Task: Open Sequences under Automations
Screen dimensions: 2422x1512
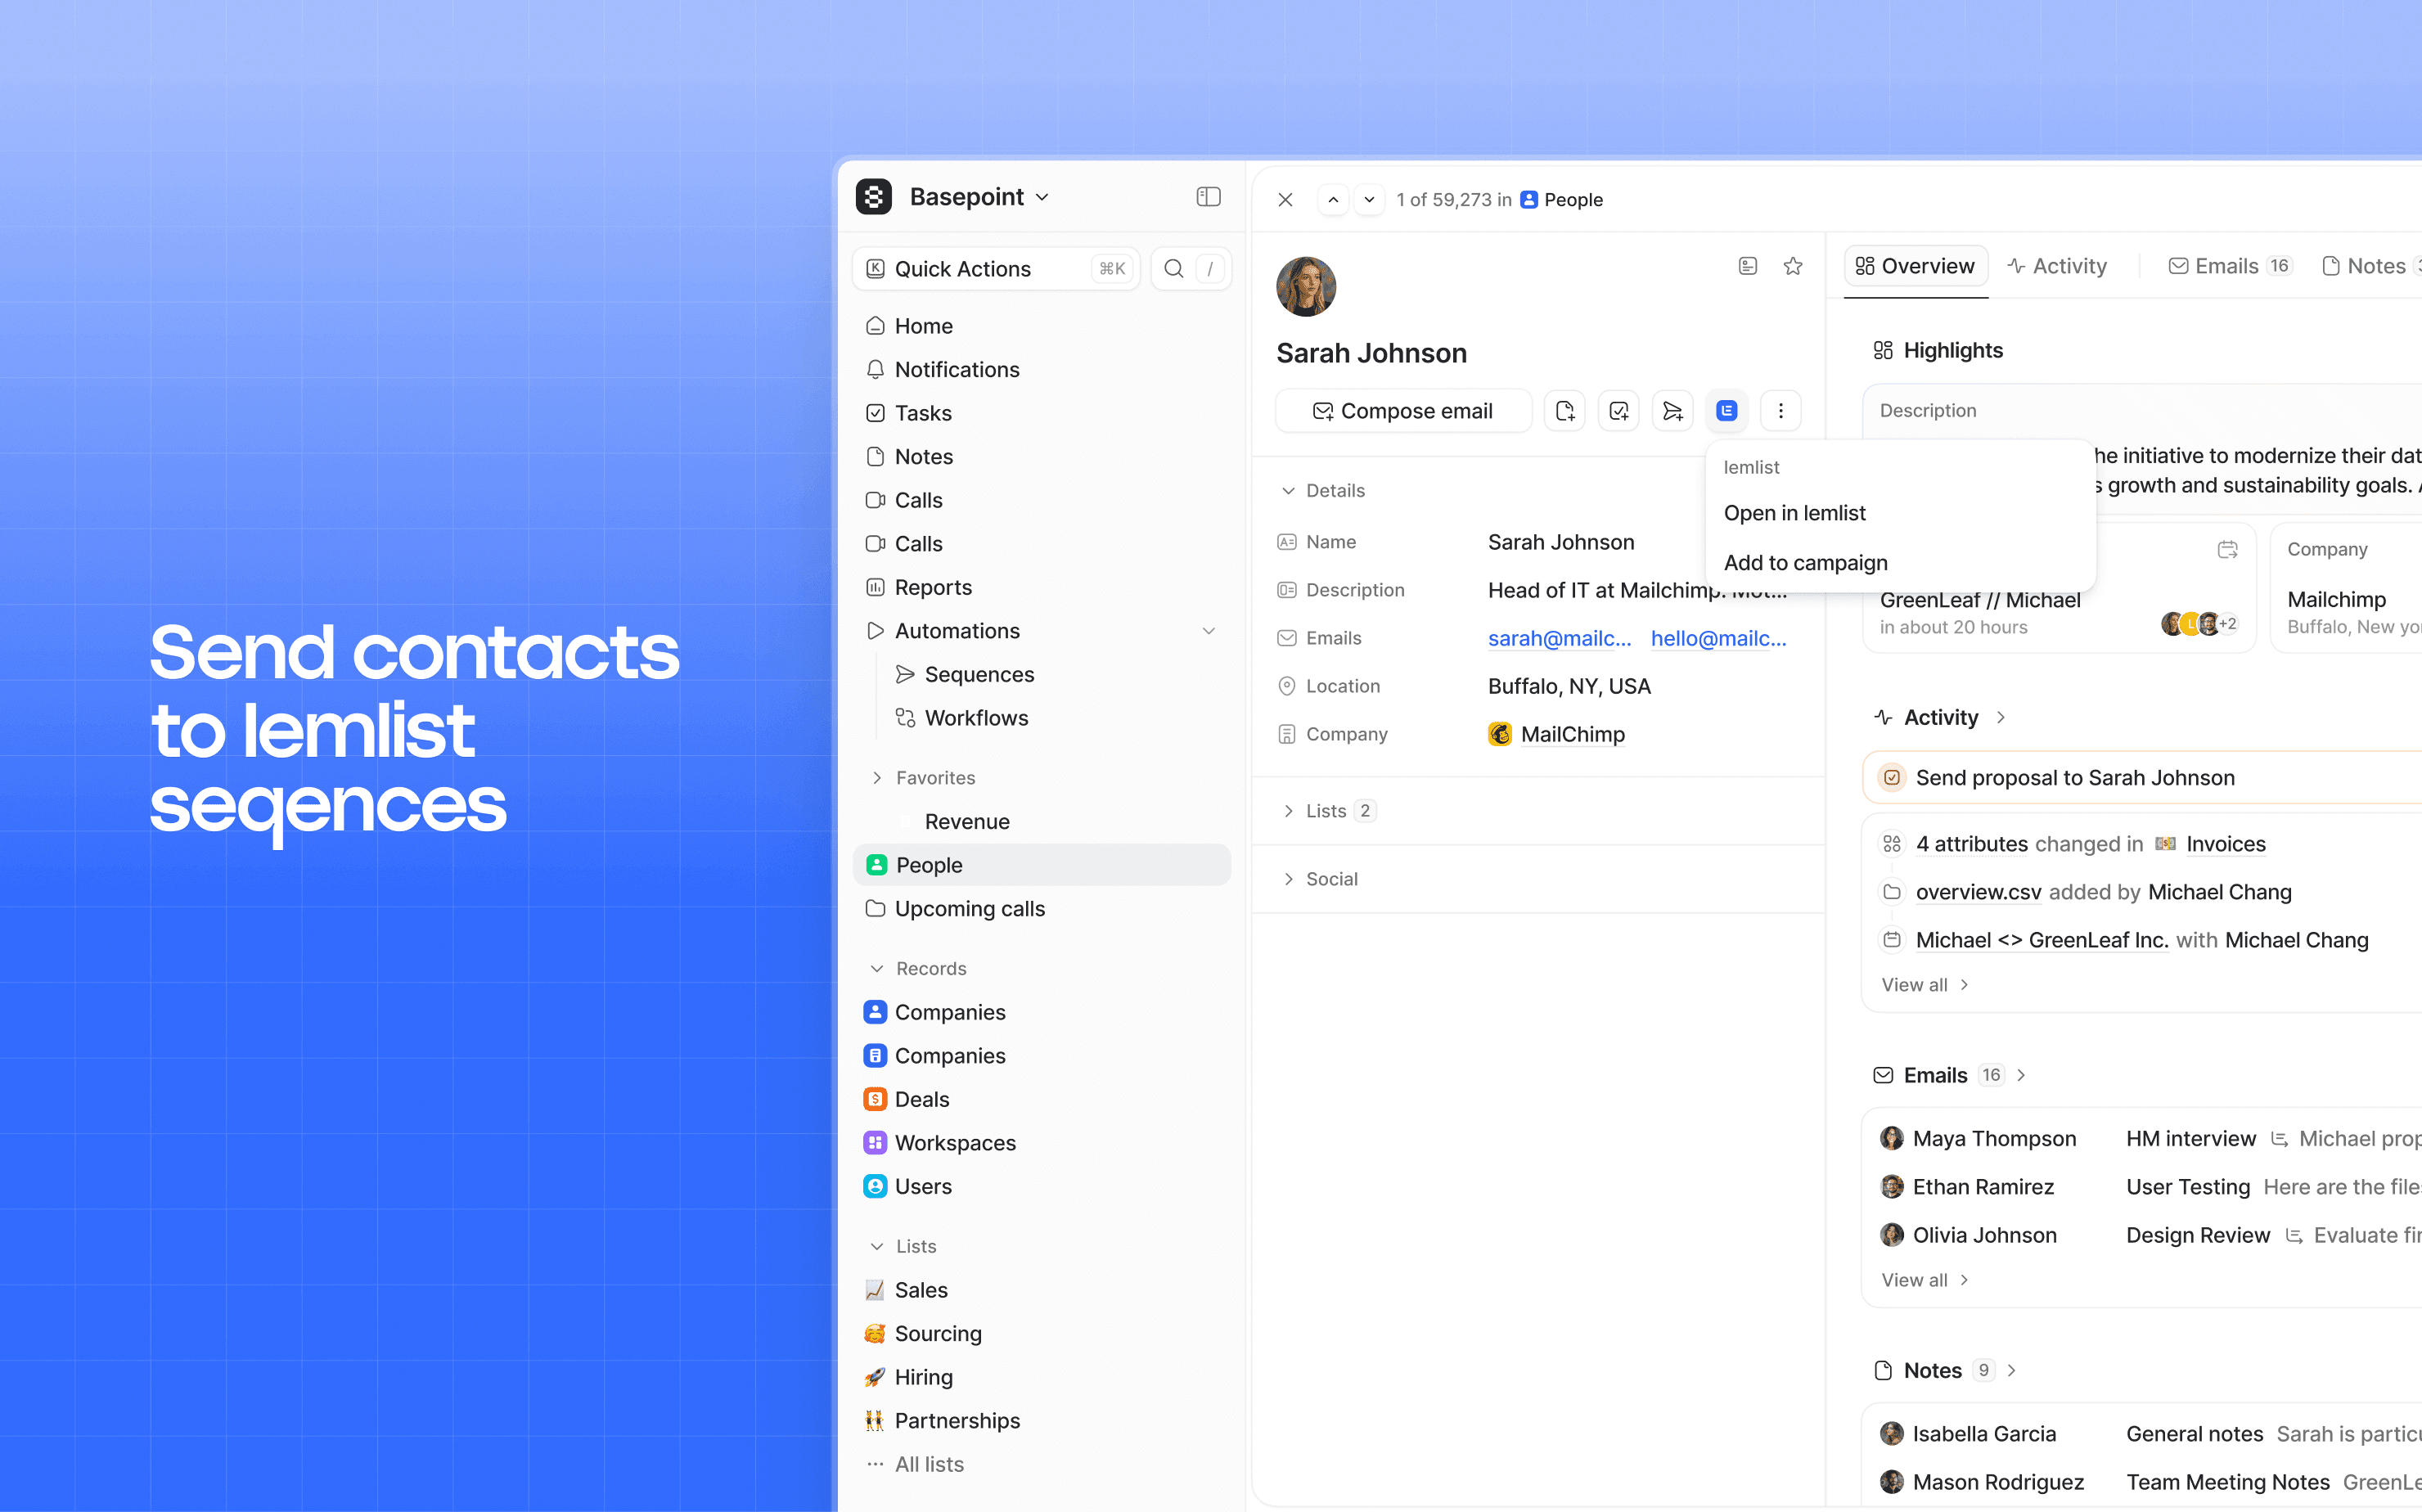Action: (1056, 675)
